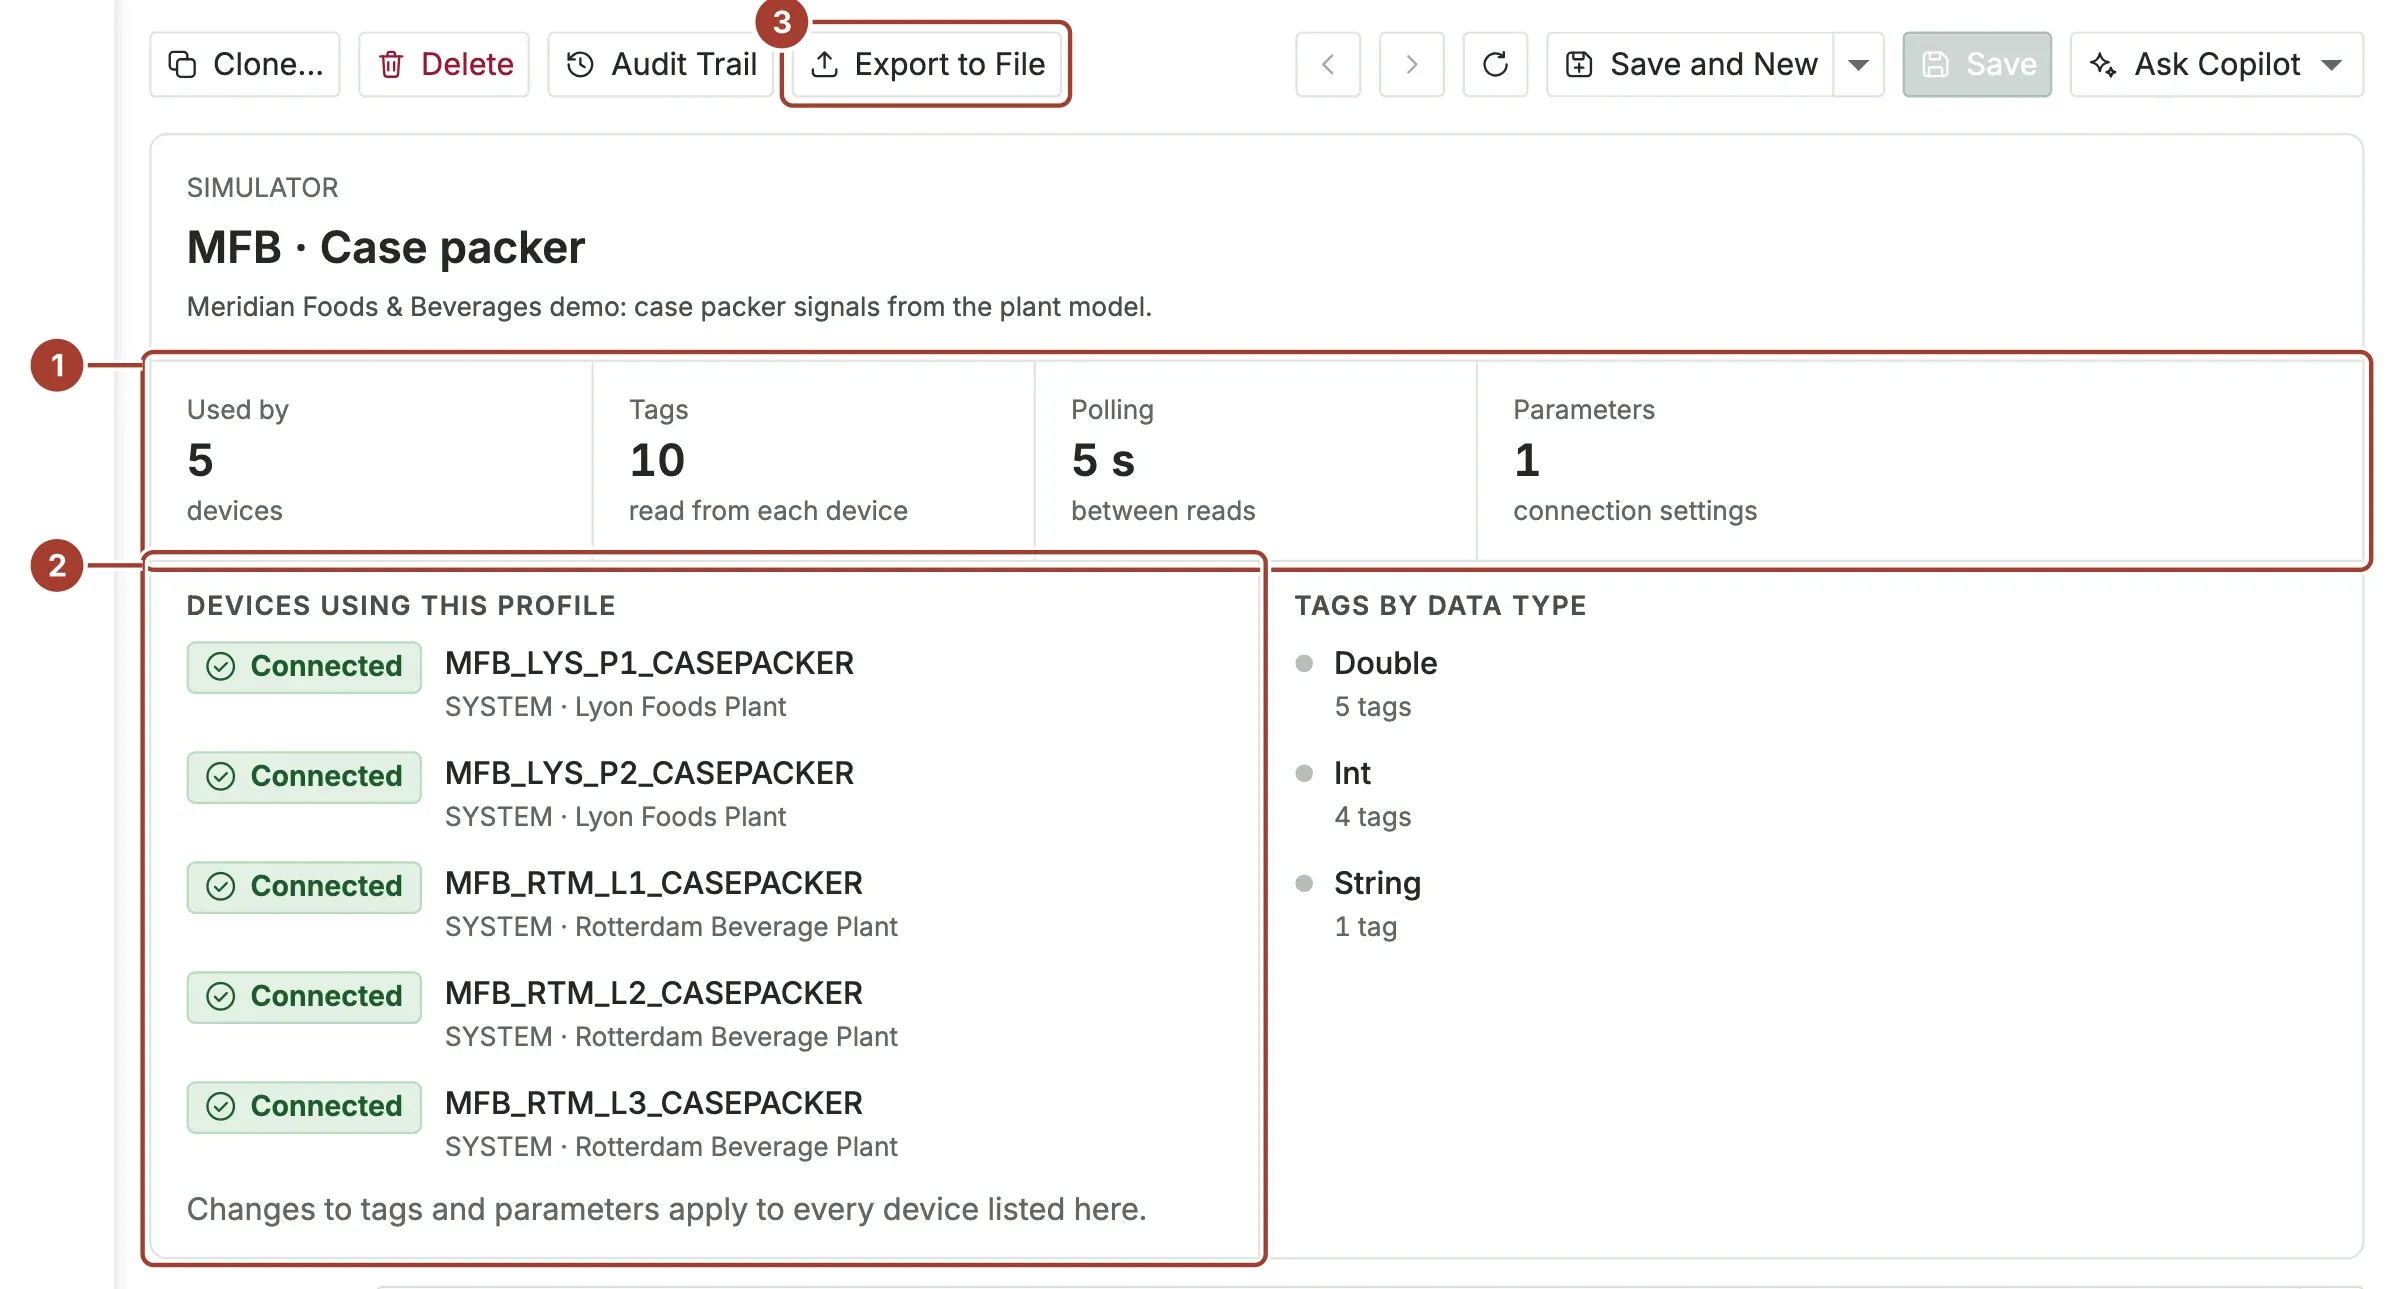Click the Tags 10 stat
The width and height of the screenshot is (2400, 1289).
click(x=813, y=459)
